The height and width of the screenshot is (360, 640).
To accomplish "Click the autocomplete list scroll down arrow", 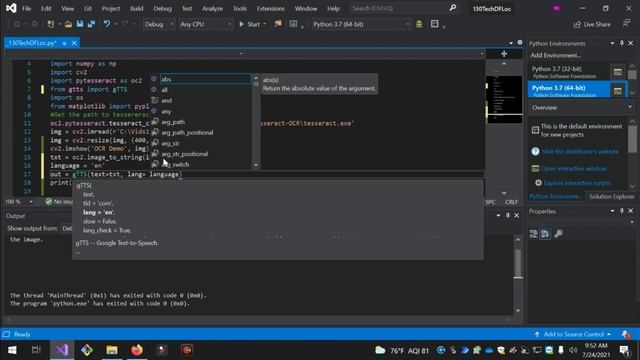I will pos(256,165).
